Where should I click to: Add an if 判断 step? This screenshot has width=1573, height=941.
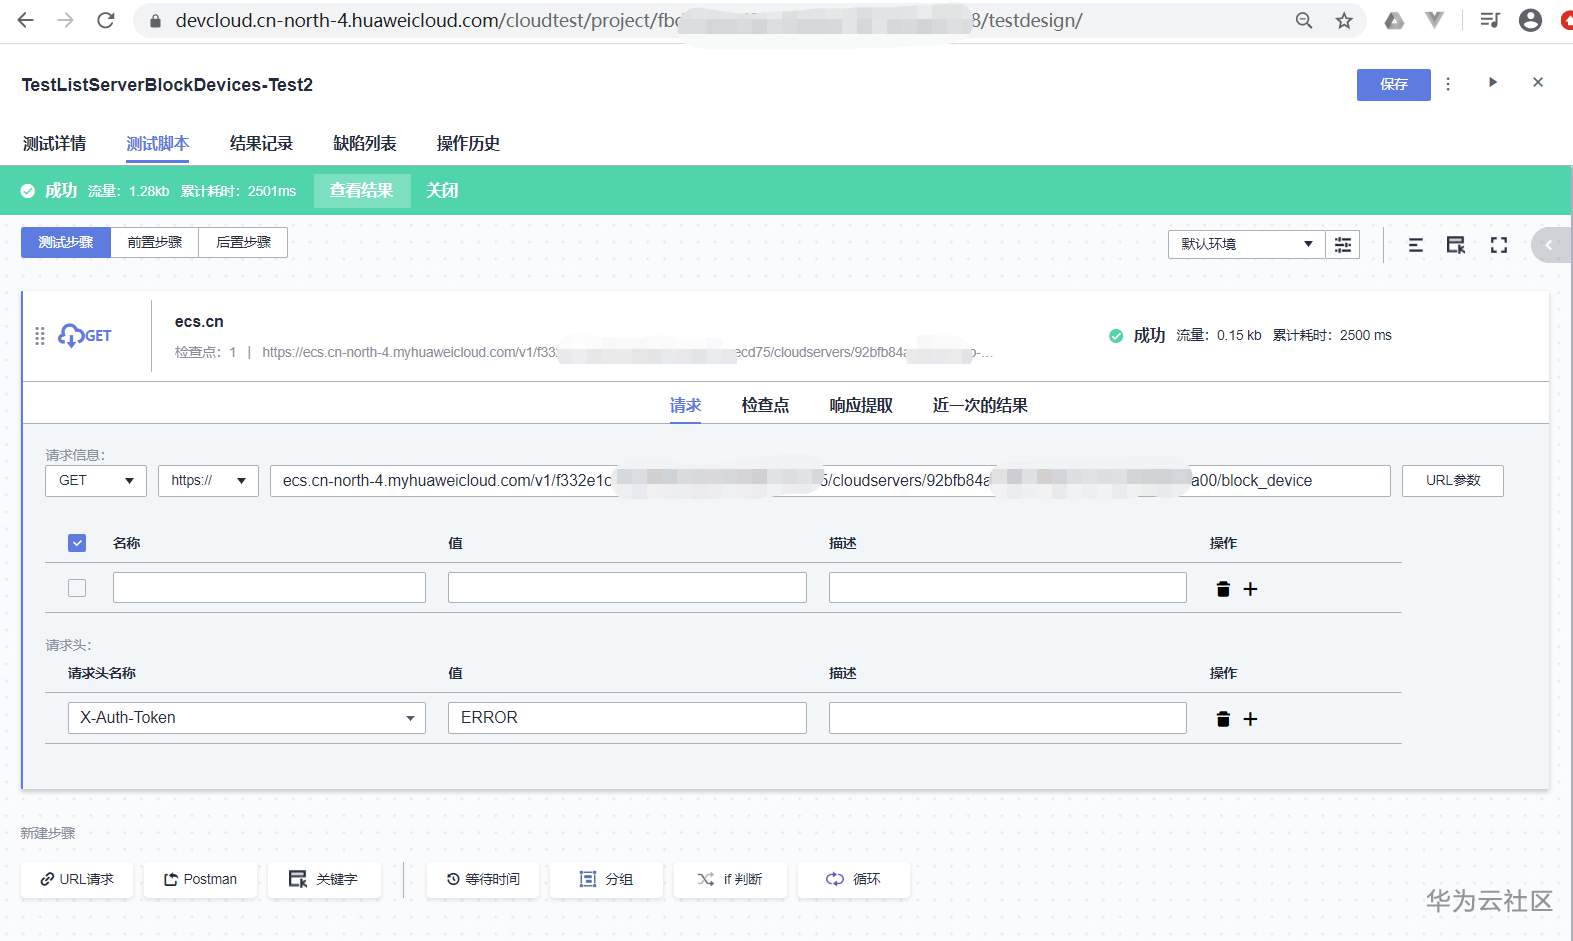(730, 880)
